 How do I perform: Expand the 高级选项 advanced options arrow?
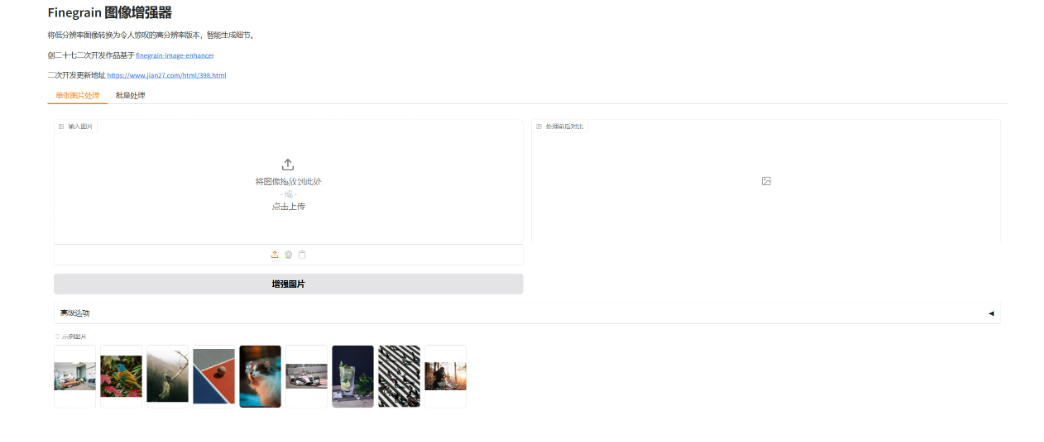991,313
